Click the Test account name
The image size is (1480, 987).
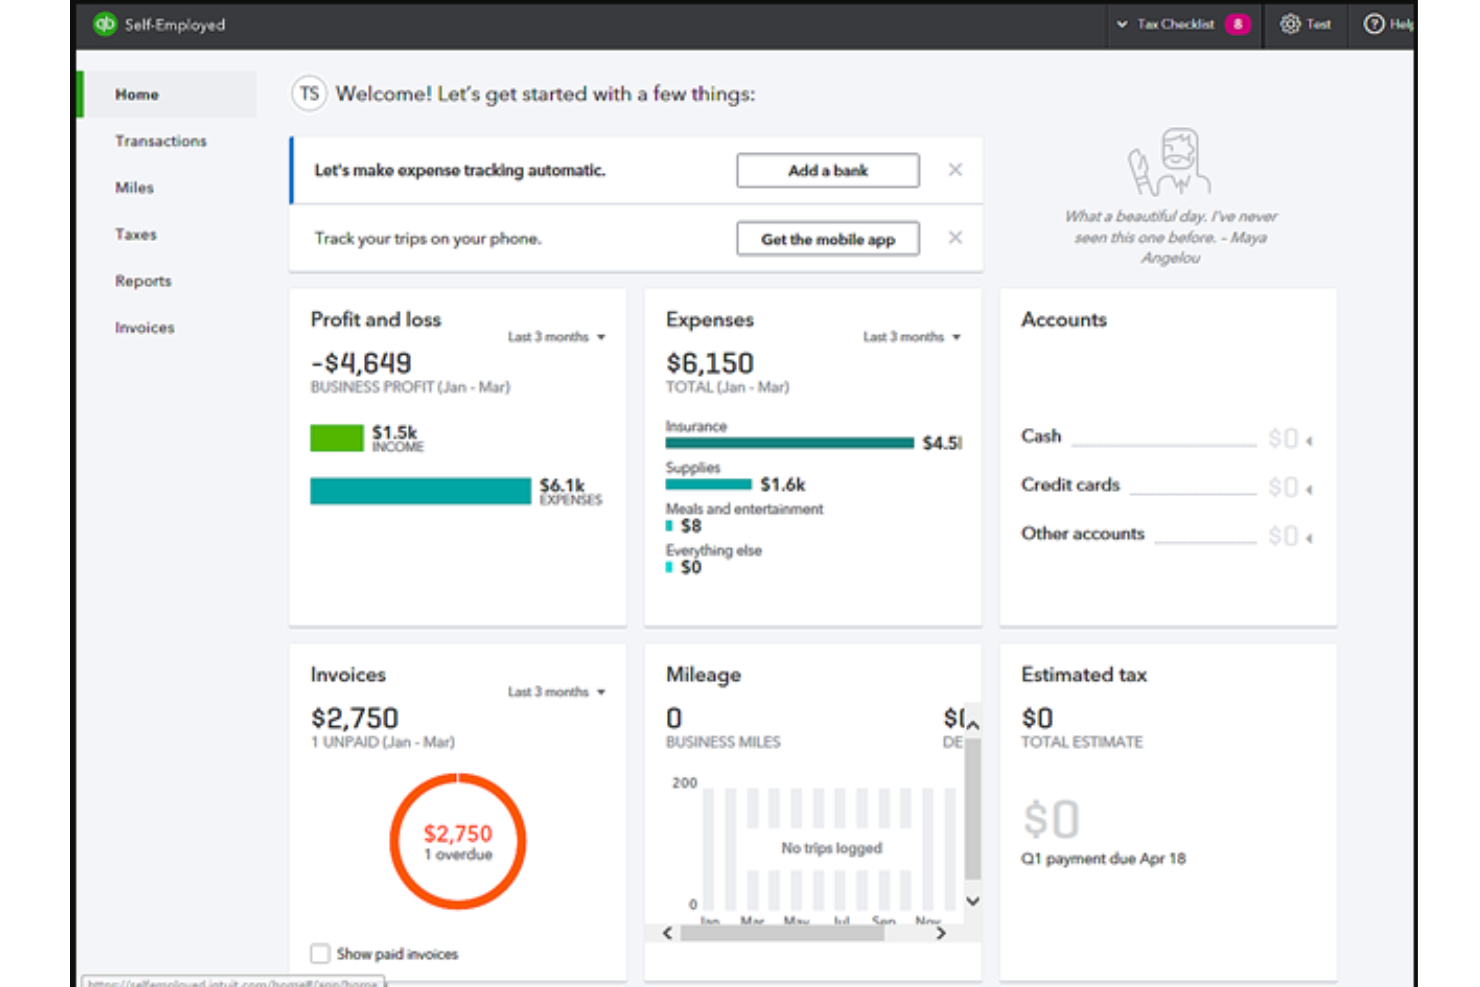click(1318, 24)
